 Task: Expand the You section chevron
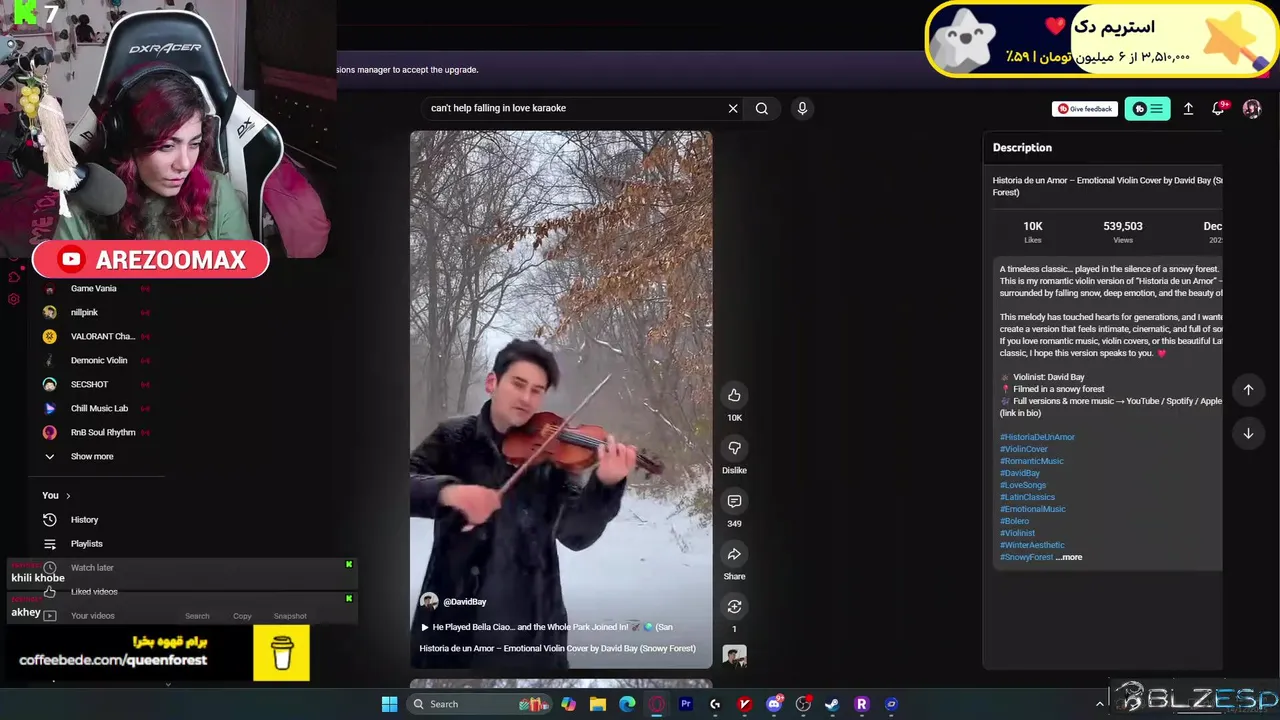(68, 496)
